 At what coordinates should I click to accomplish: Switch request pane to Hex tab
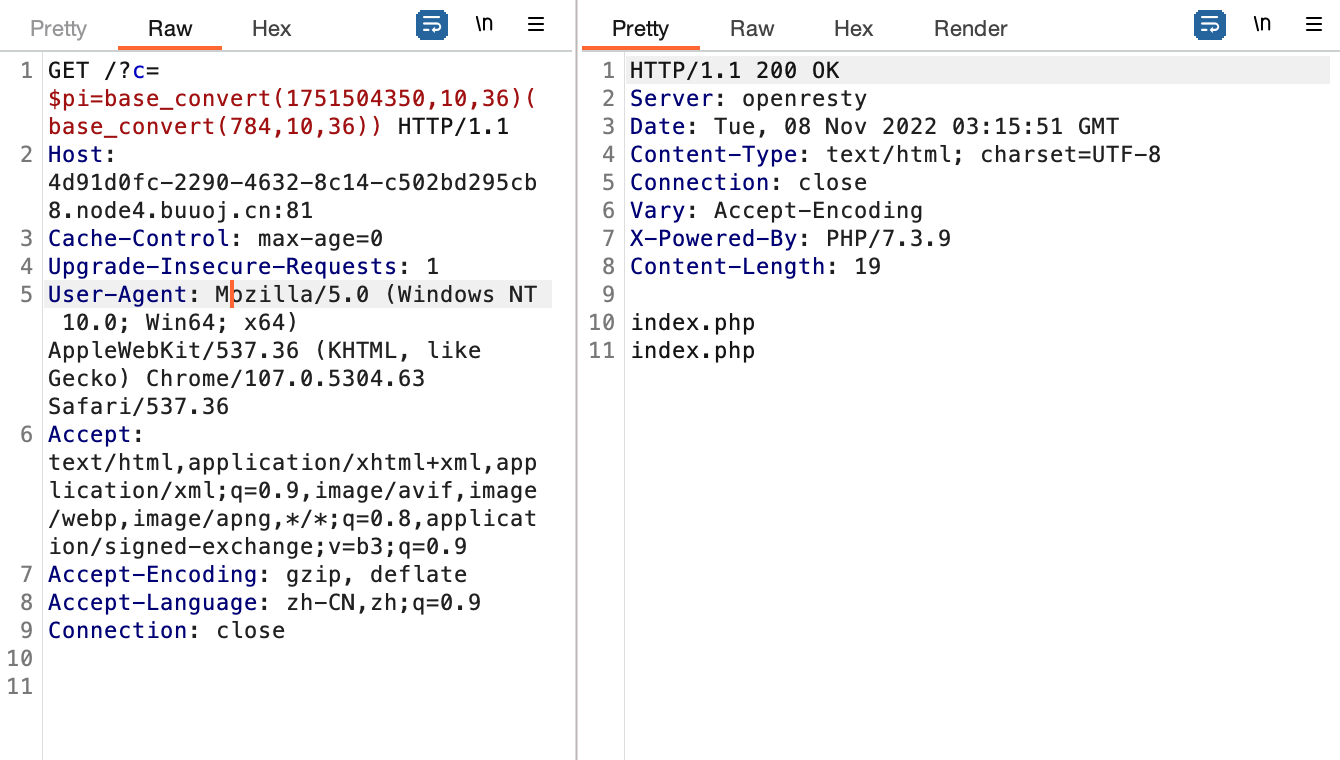271,28
